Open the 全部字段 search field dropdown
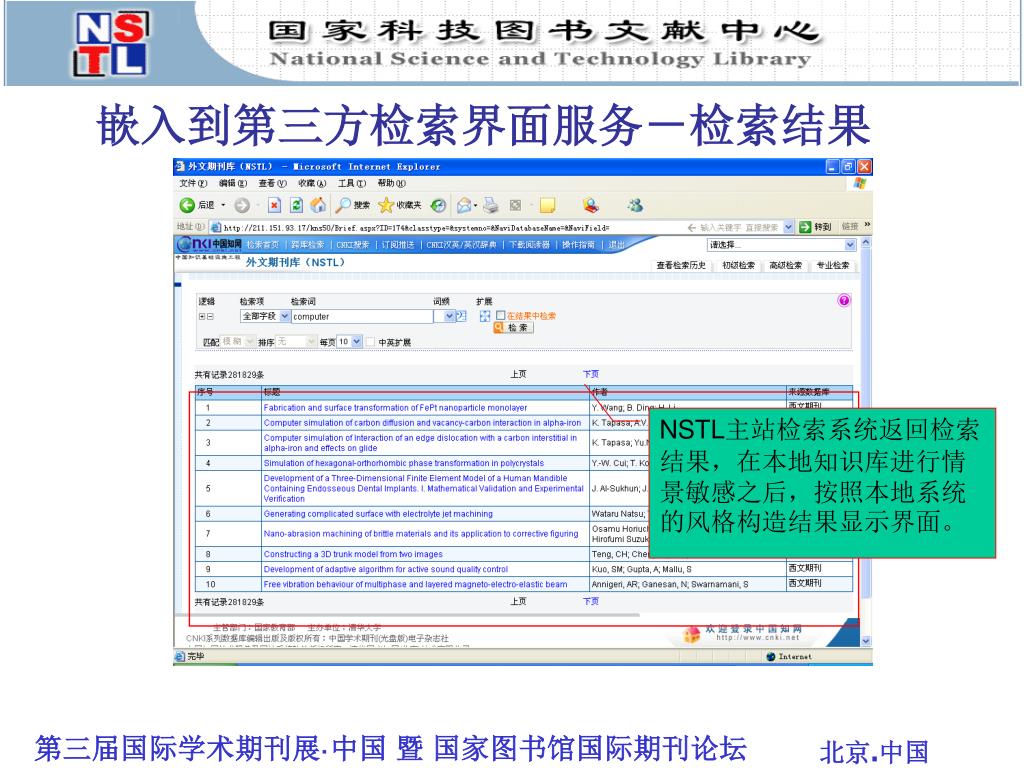The width and height of the screenshot is (1024, 768). click(265, 316)
